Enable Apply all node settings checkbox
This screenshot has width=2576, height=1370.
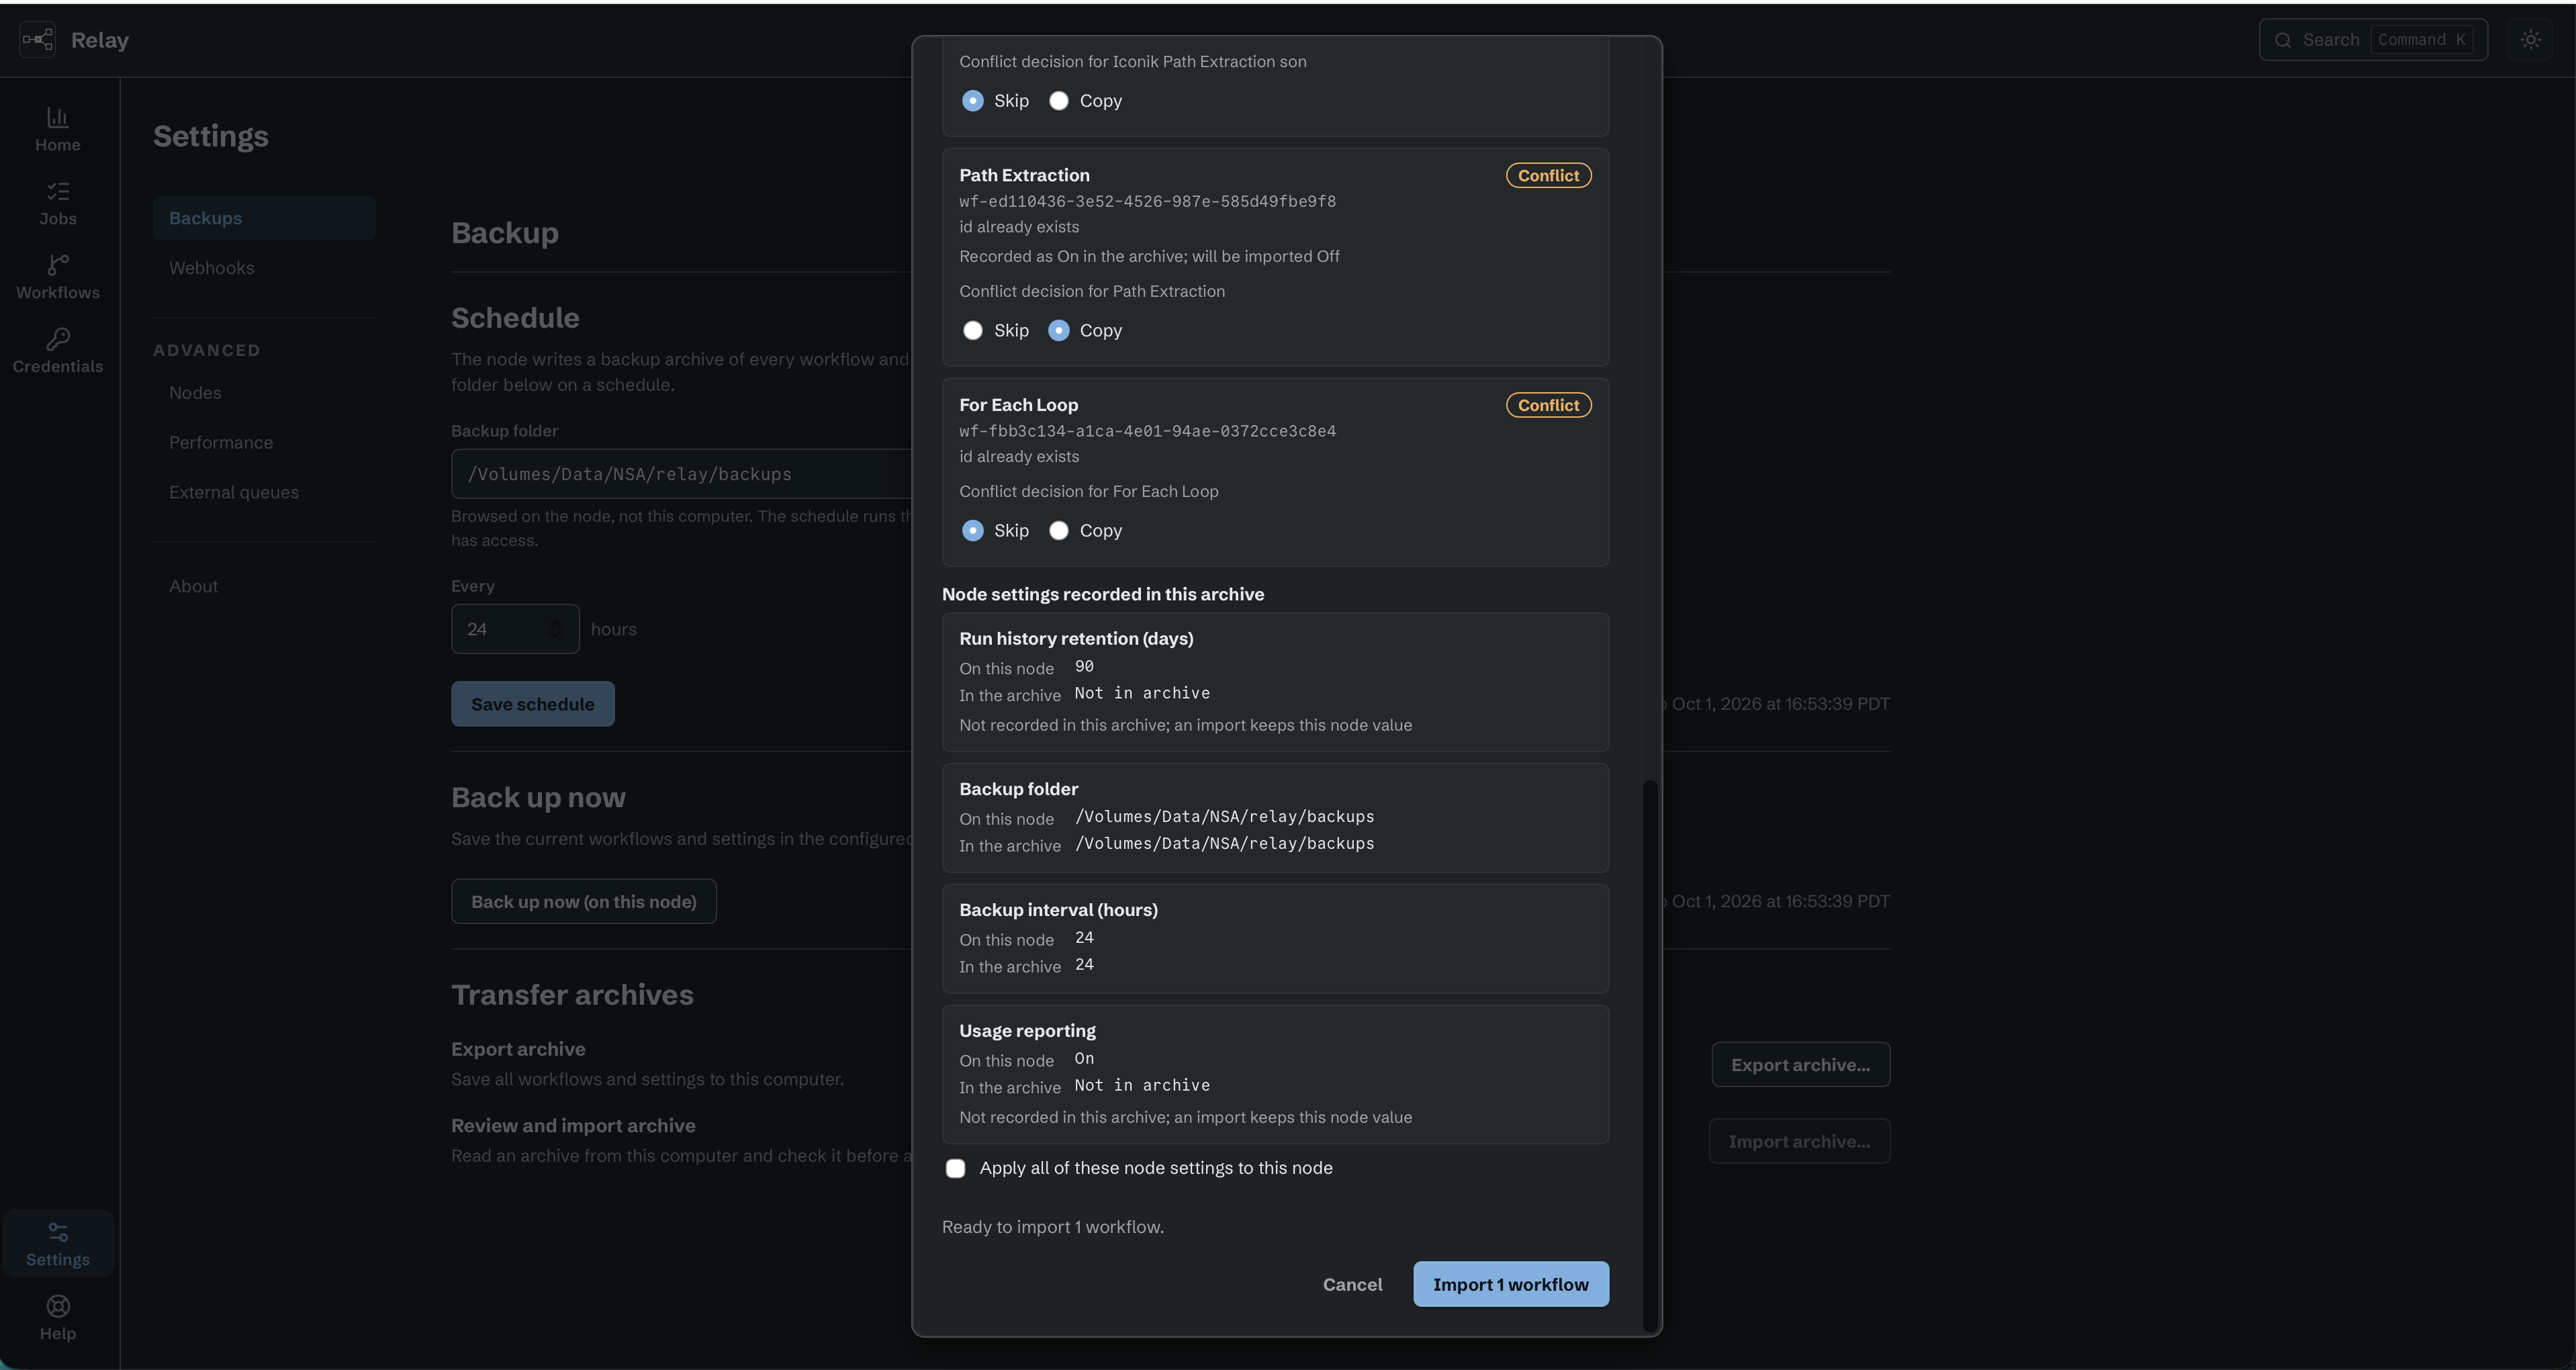pos(955,1168)
